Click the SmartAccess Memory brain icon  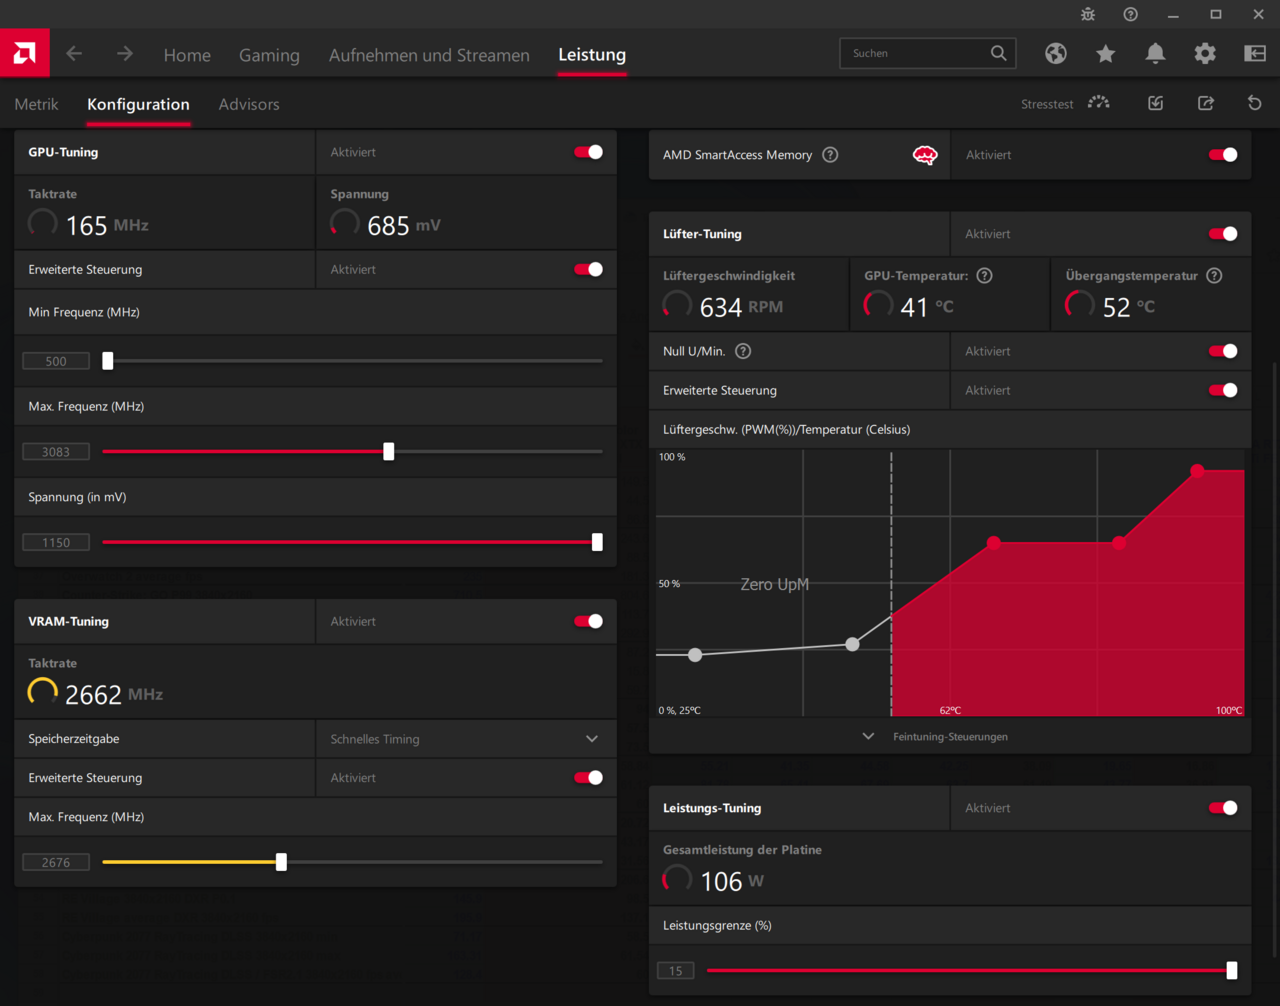pyautogui.click(x=925, y=155)
